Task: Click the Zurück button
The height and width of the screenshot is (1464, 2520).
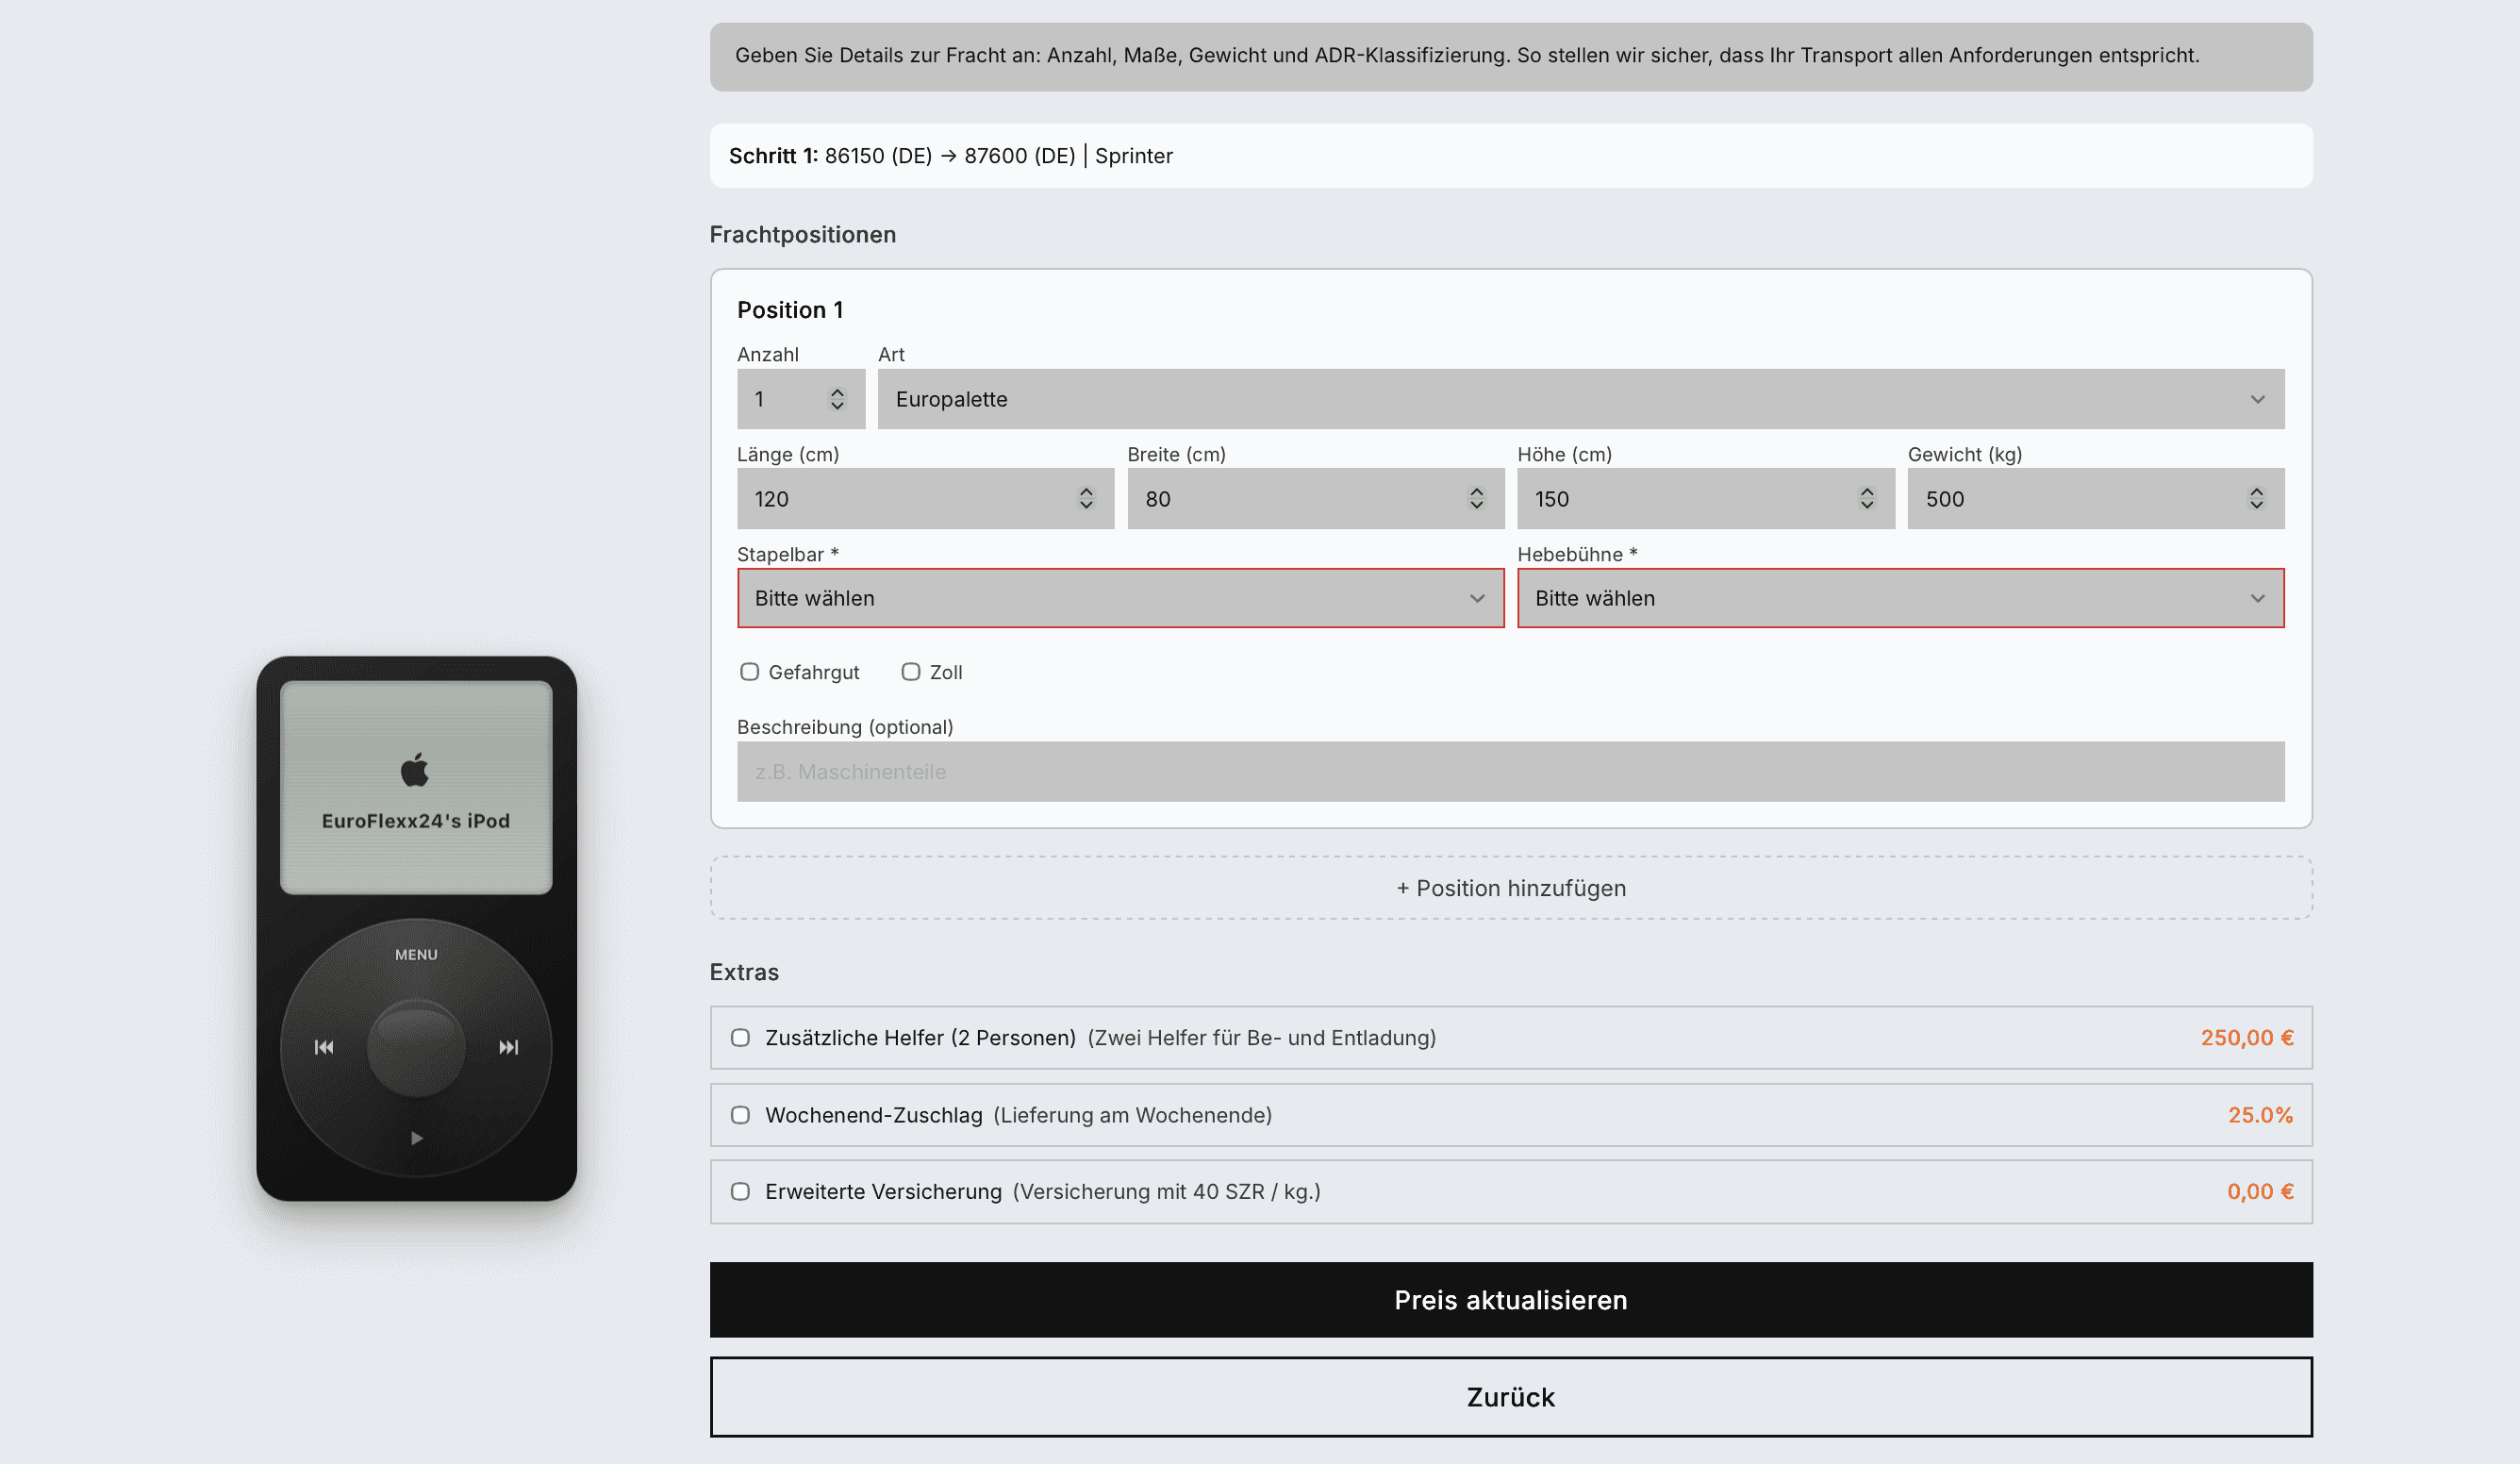Action: tap(1511, 1397)
